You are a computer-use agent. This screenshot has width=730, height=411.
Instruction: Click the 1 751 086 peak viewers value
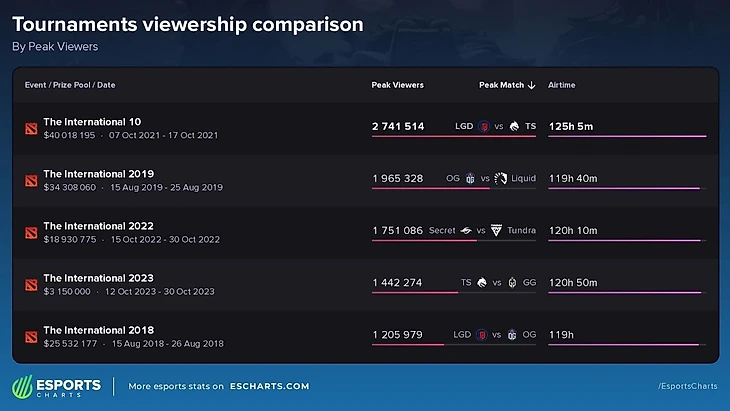click(398, 230)
